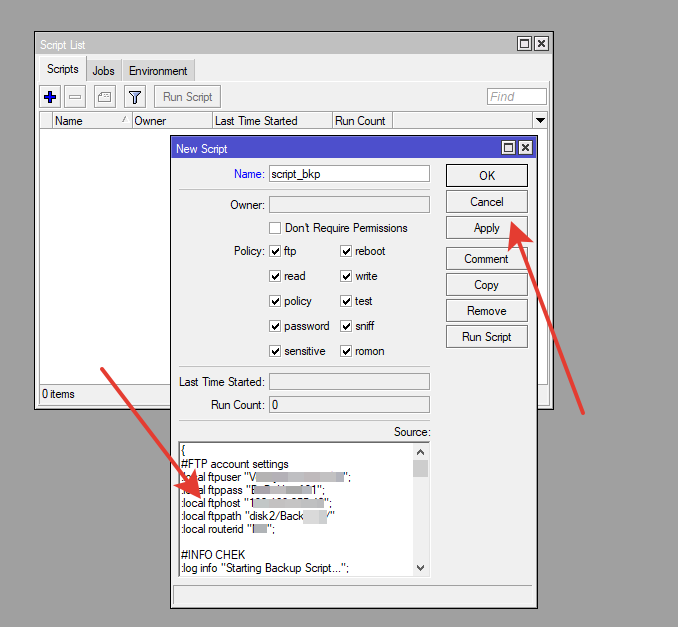Screen dimensions: 678x627
Task: Uncheck the ftp policy checkbox
Action: pos(275,251)
